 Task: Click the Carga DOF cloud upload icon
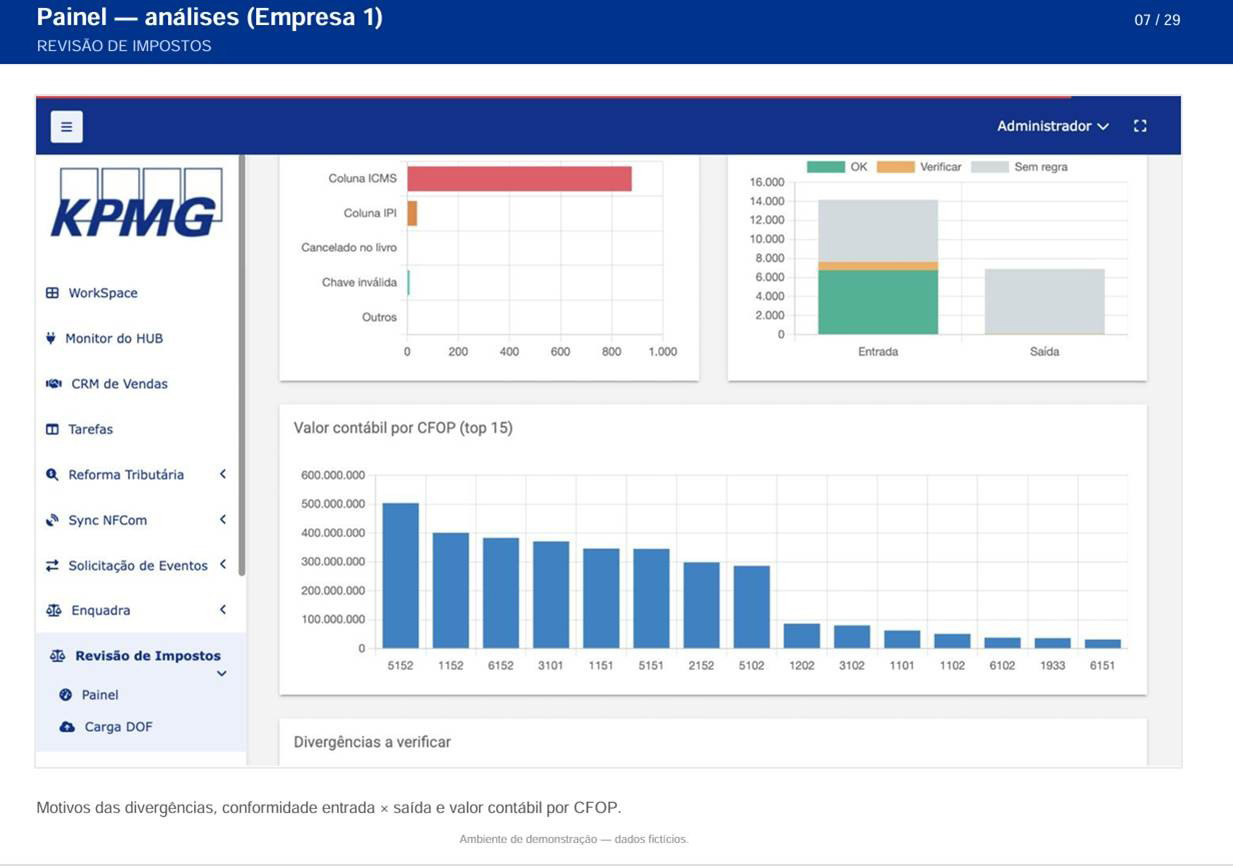[x=68, y=727]
